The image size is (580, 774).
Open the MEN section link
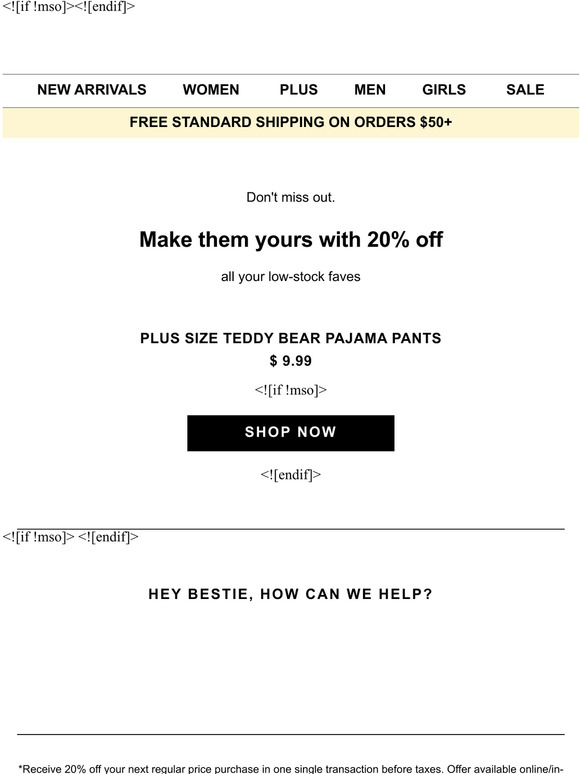pos(370,90)
